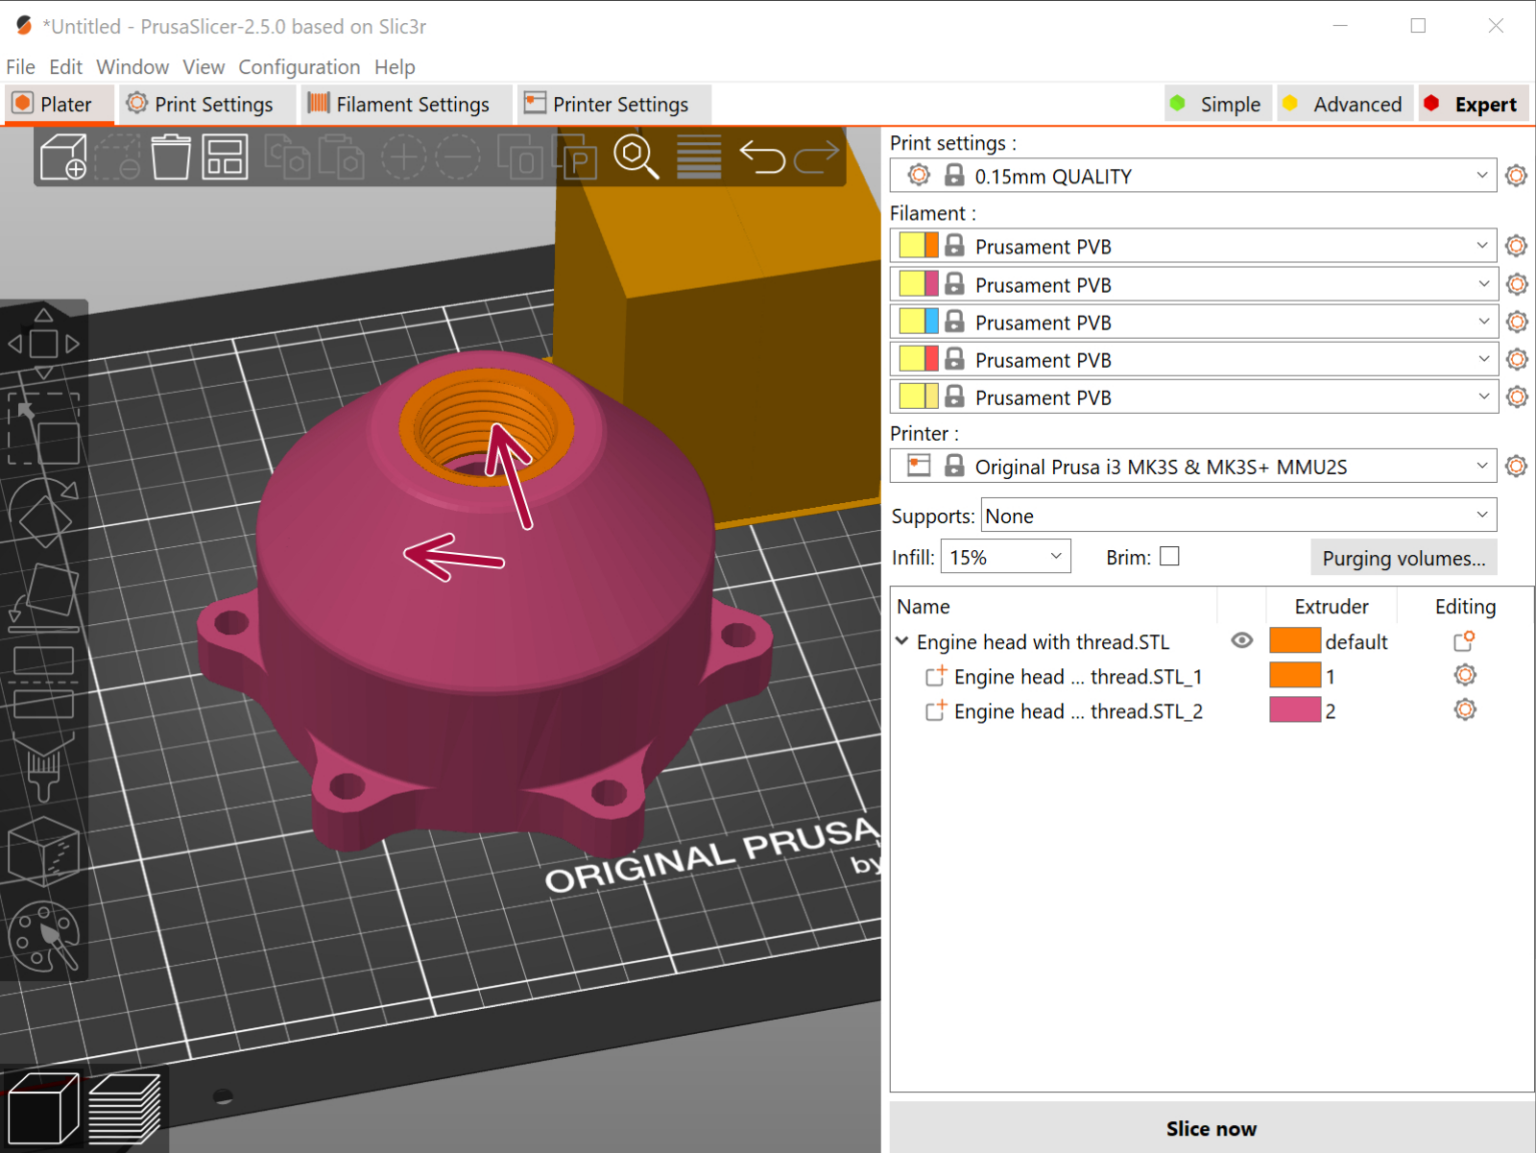Image resolution: width=1536 pixels, height=1153 pixels.
Task: Open the Configuration menu
Action: click(299, 67)
